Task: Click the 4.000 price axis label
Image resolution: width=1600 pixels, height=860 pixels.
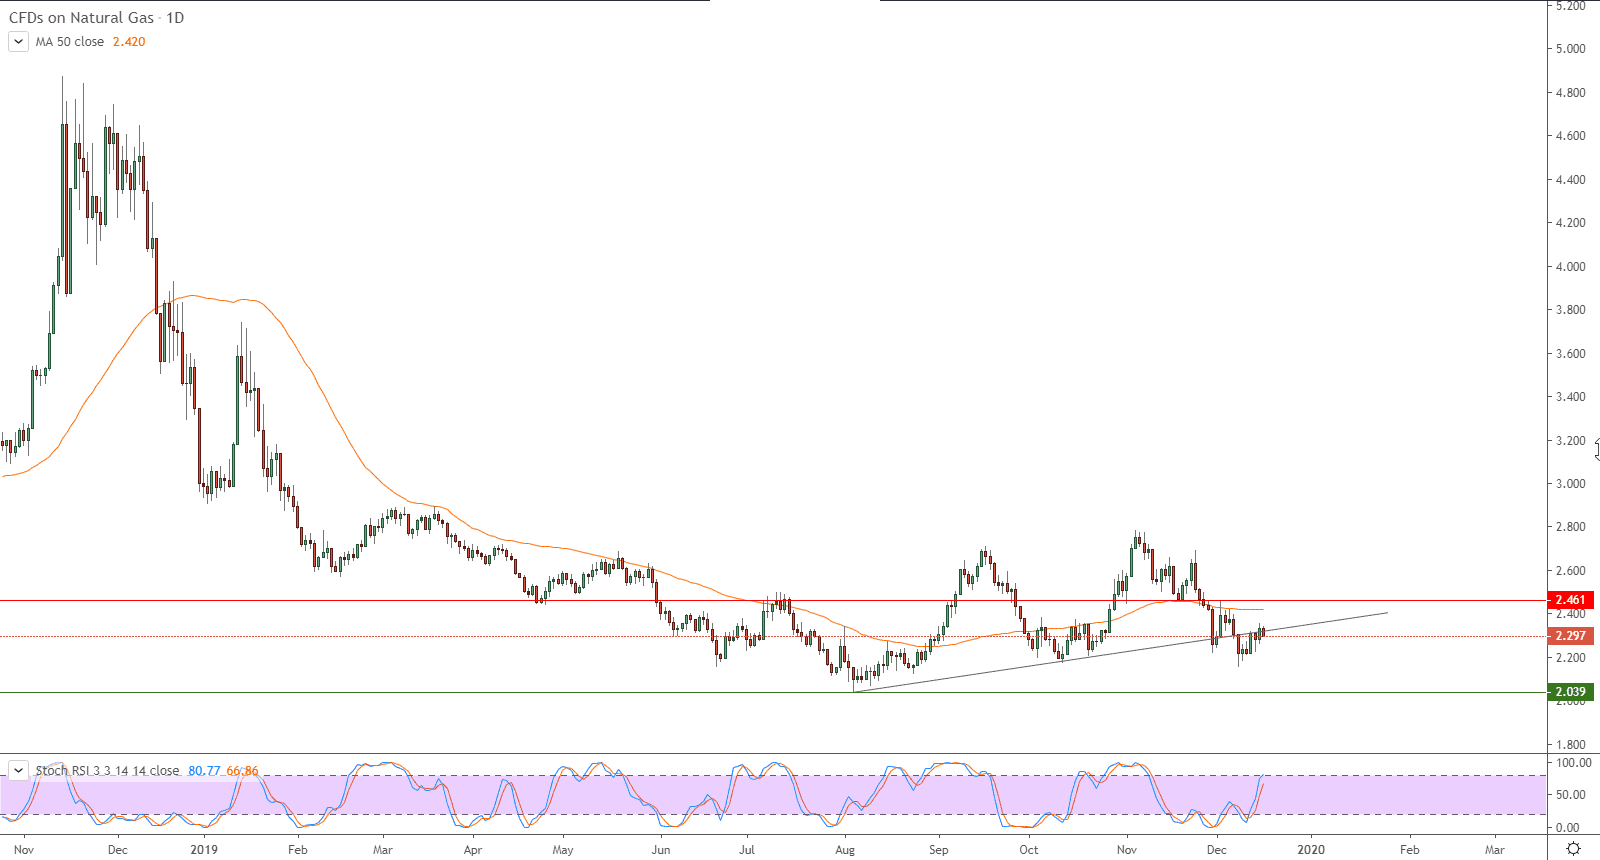Action: 1570,267
